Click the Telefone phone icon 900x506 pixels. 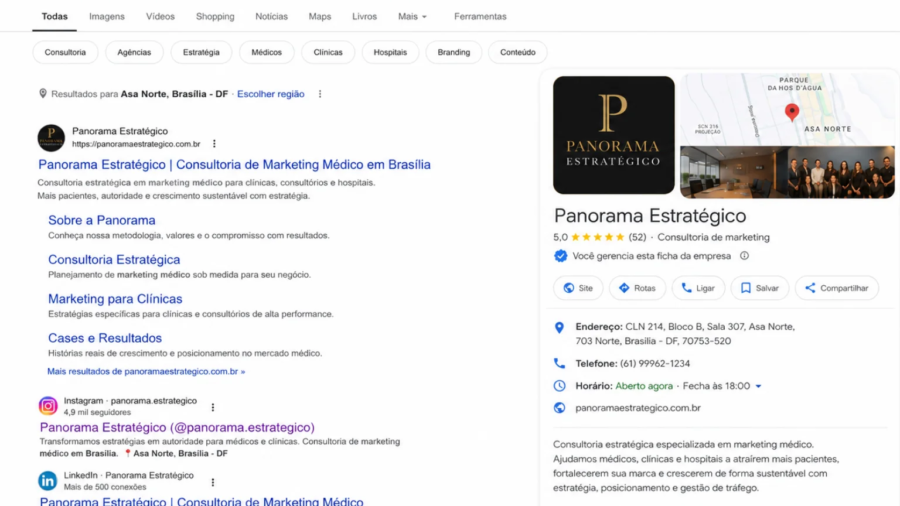(x=559, y=363)
